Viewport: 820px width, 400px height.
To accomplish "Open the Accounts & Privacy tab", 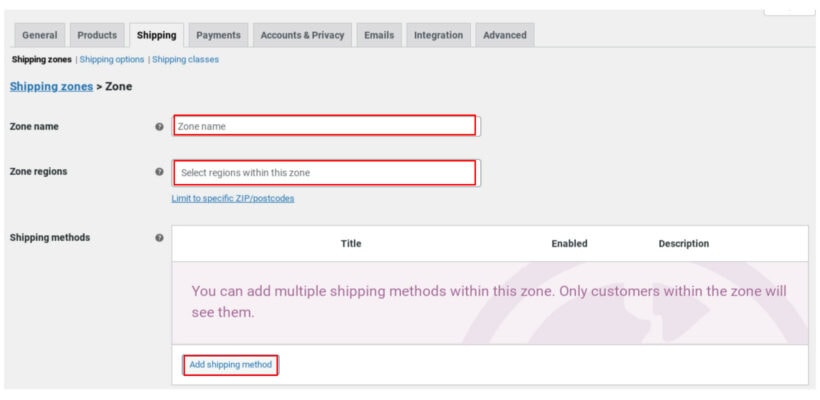I will [302, 35].
